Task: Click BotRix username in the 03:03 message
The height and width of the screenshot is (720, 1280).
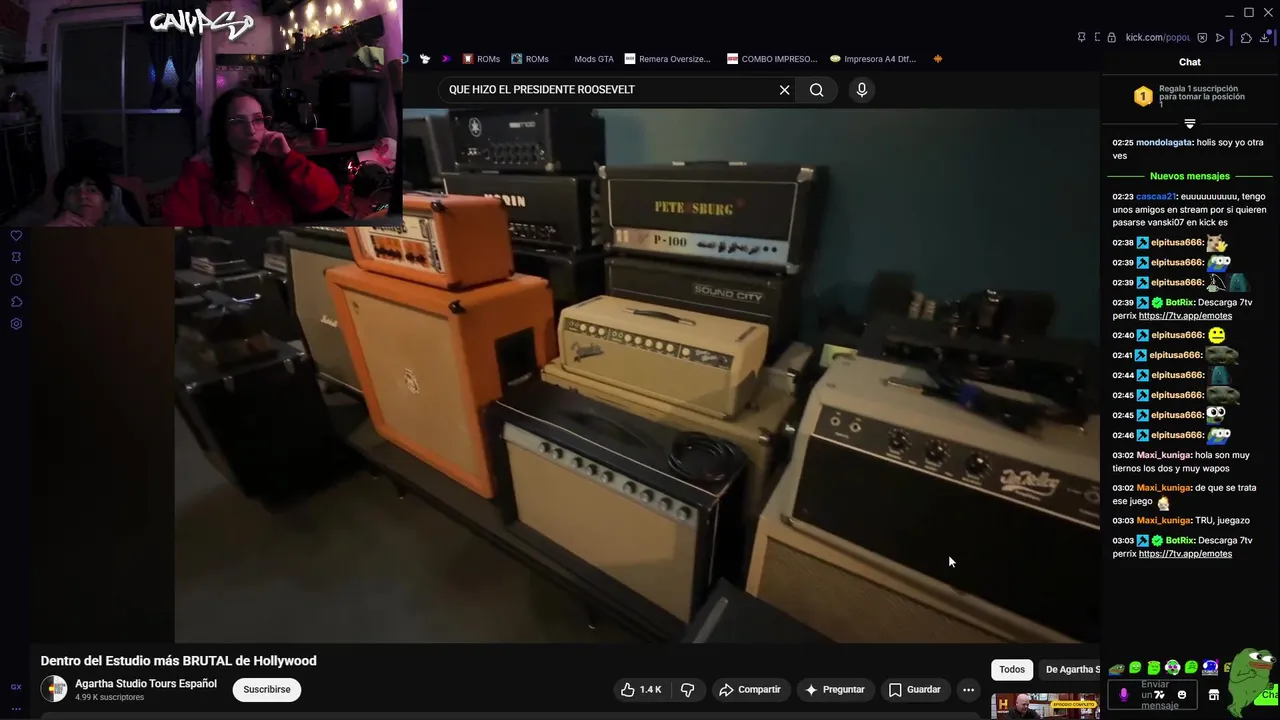Action: 1180,541
